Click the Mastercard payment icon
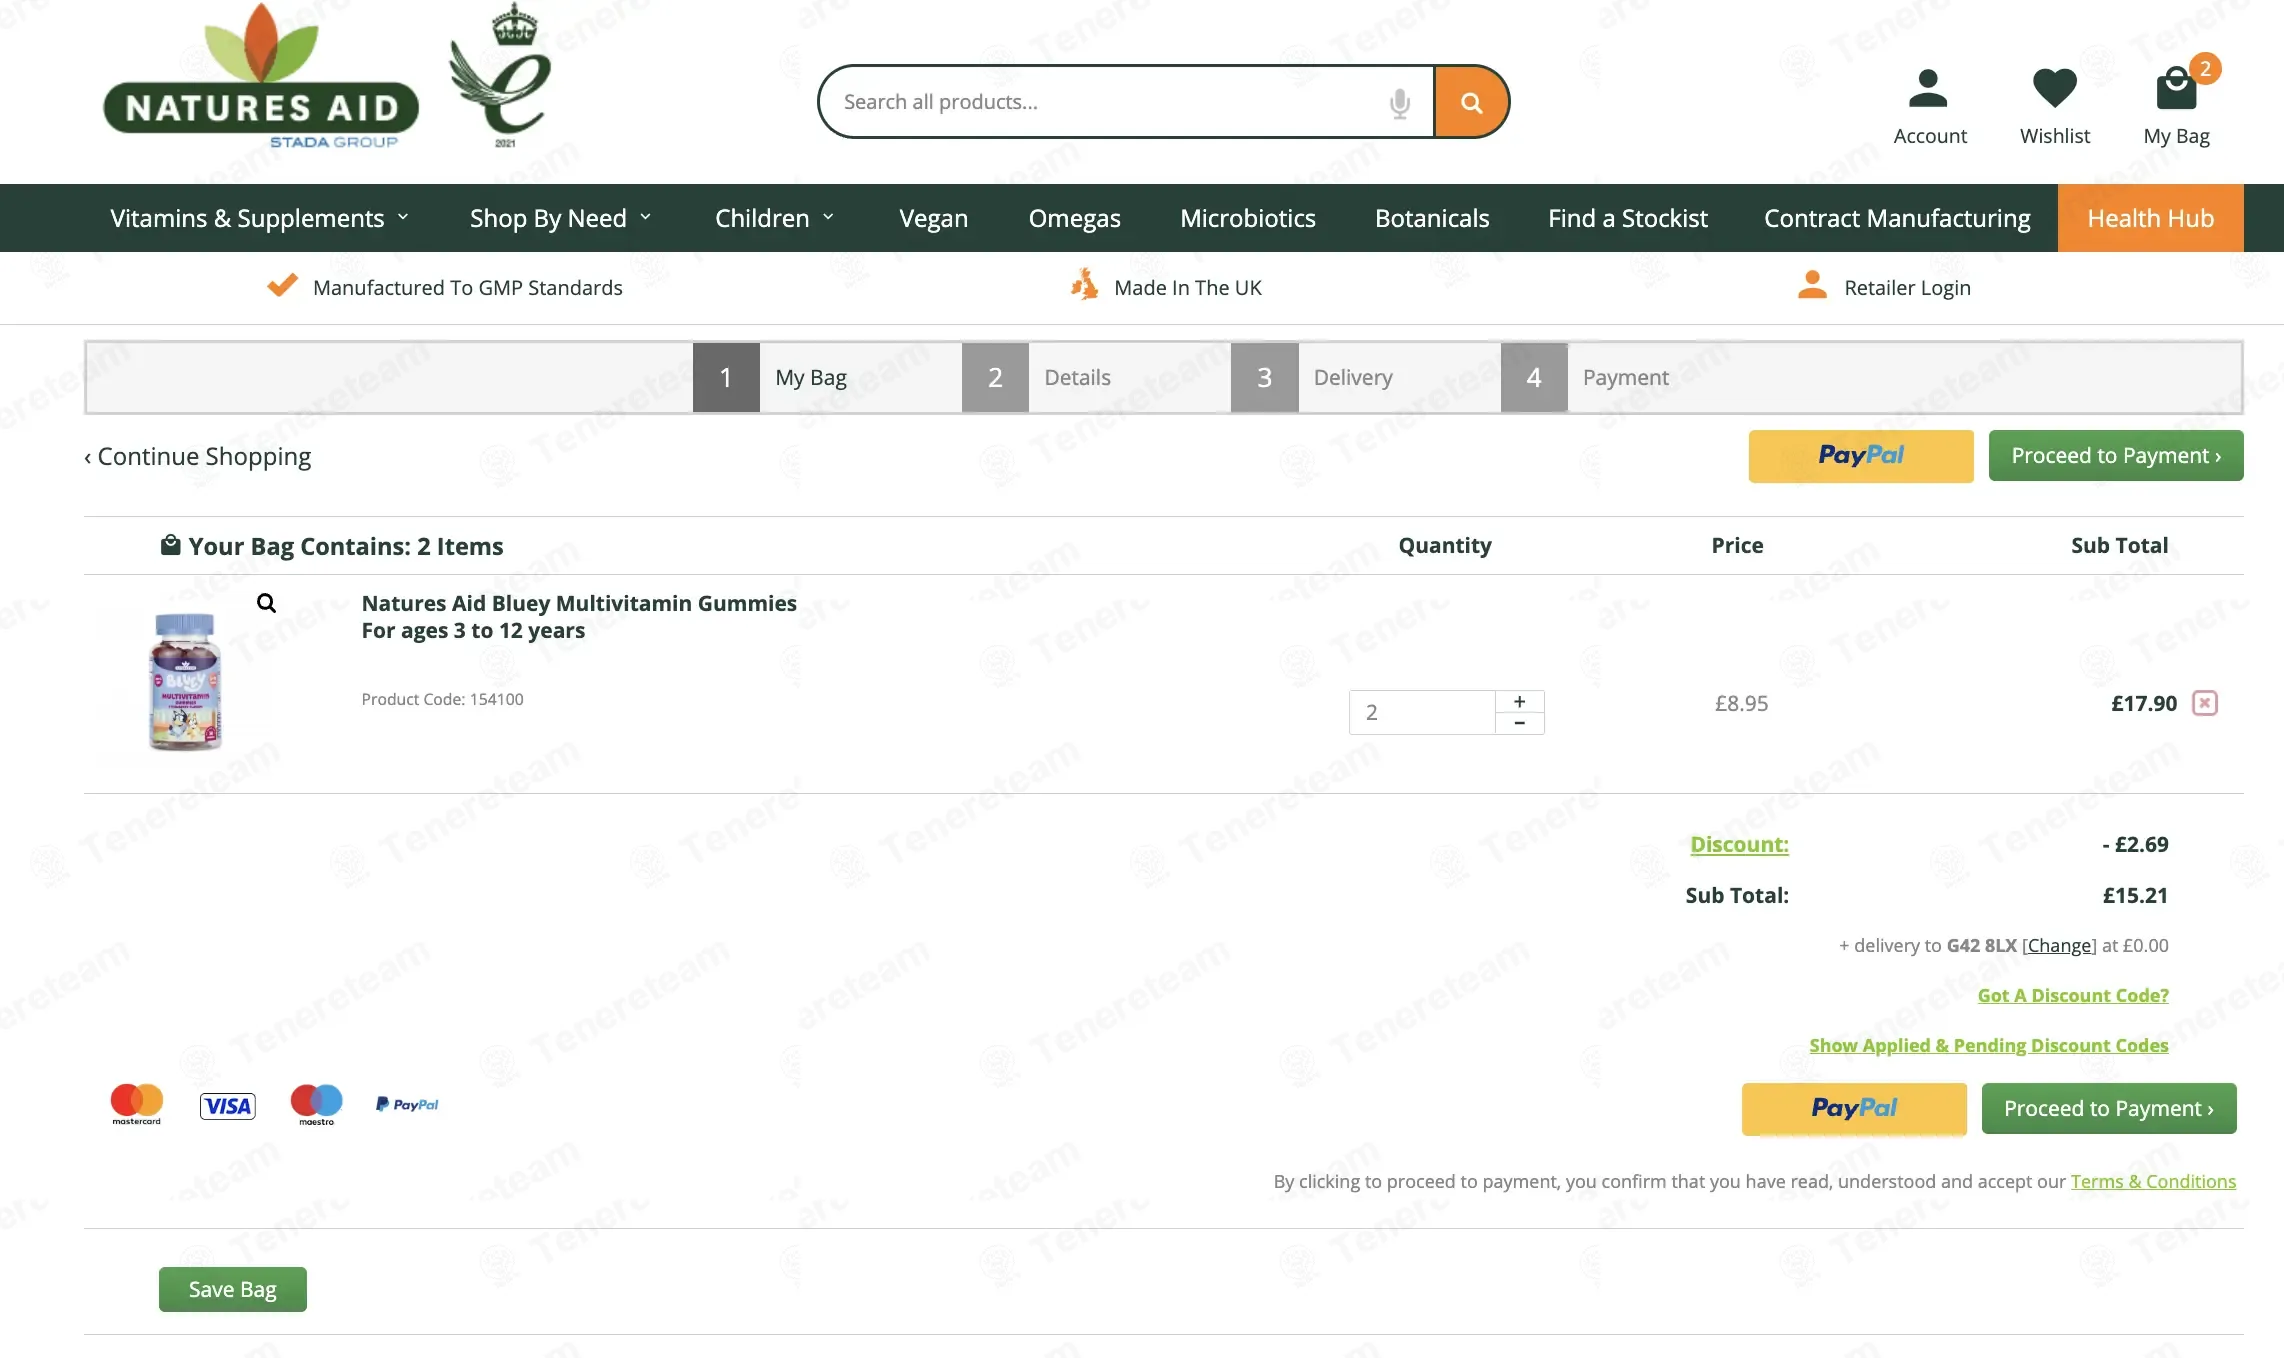Screen dimensions: 2284x1358 pos(136,1104)
